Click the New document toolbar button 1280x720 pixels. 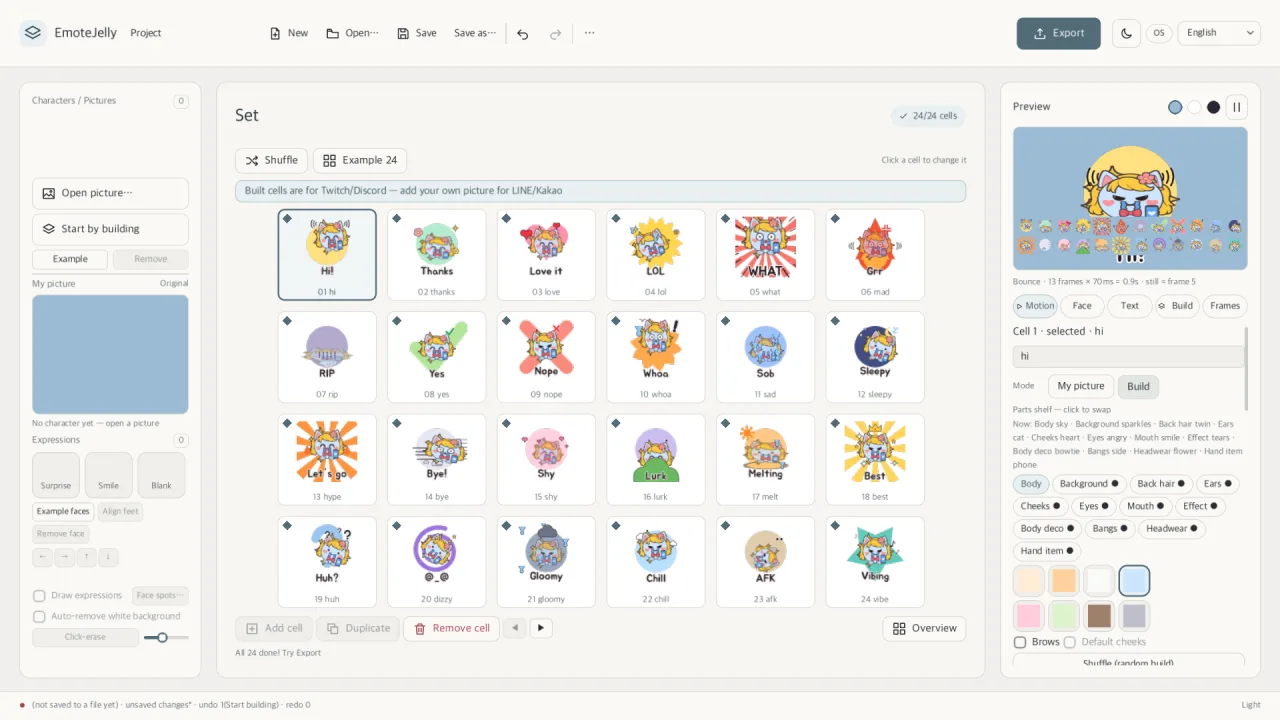click(x=289, y=33)
